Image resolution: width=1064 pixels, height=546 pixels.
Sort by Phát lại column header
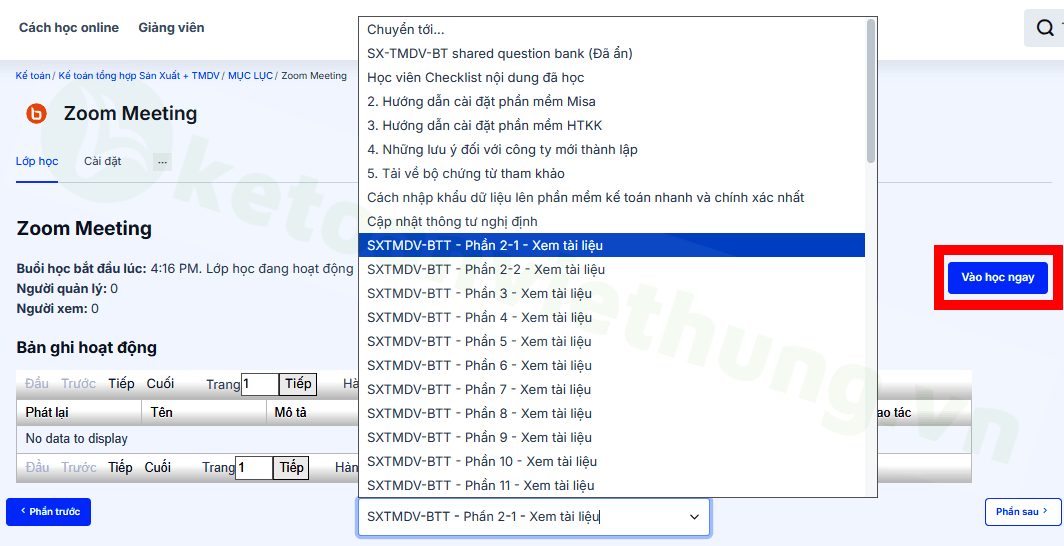pyautogui.click(x=47, y=413)
